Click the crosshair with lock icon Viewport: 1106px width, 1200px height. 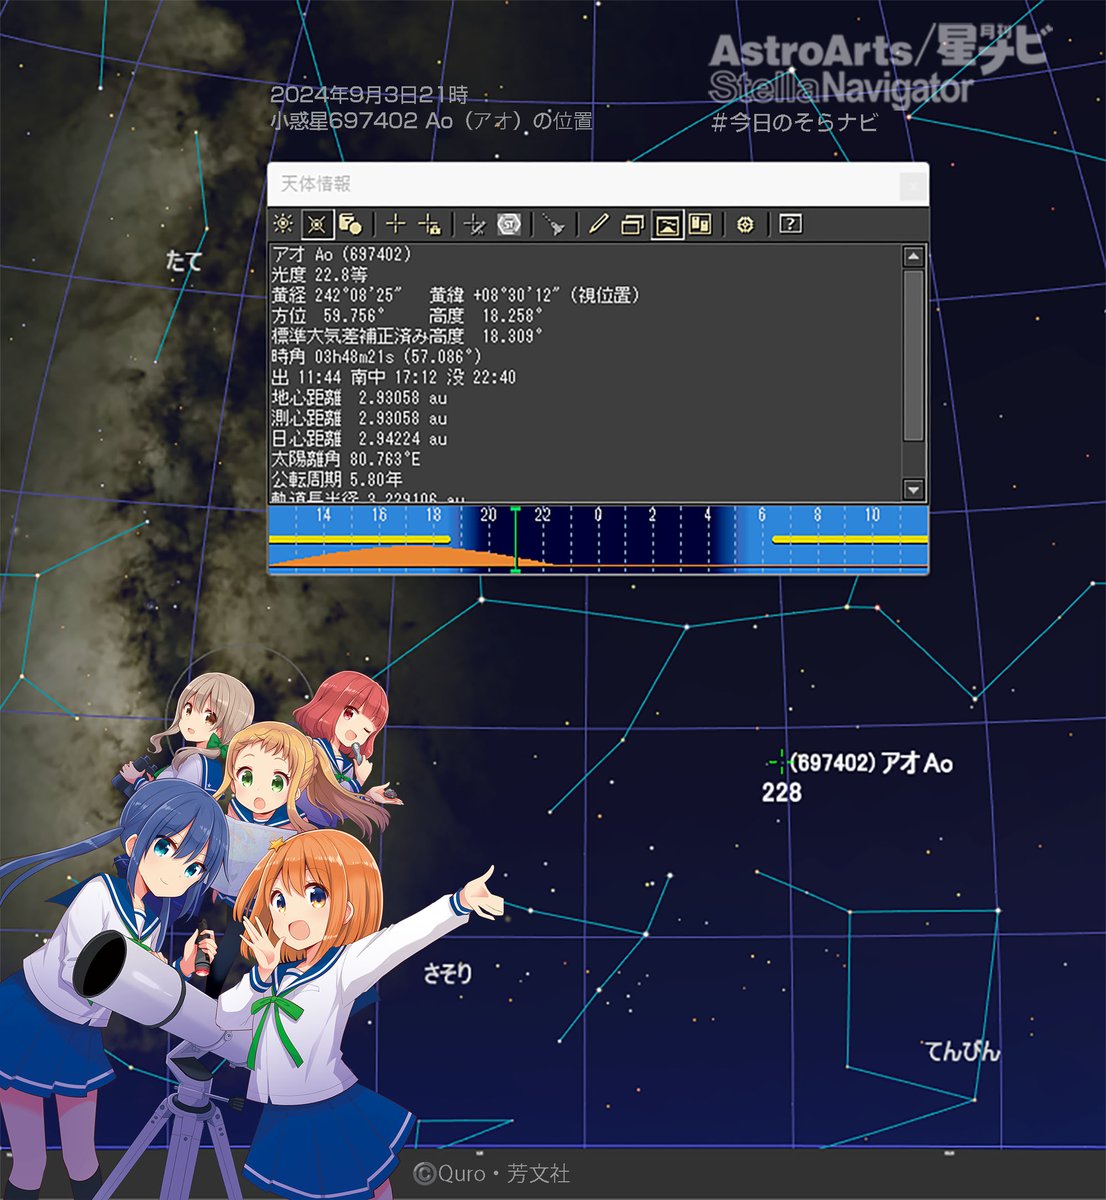click(x=429, y=224)
